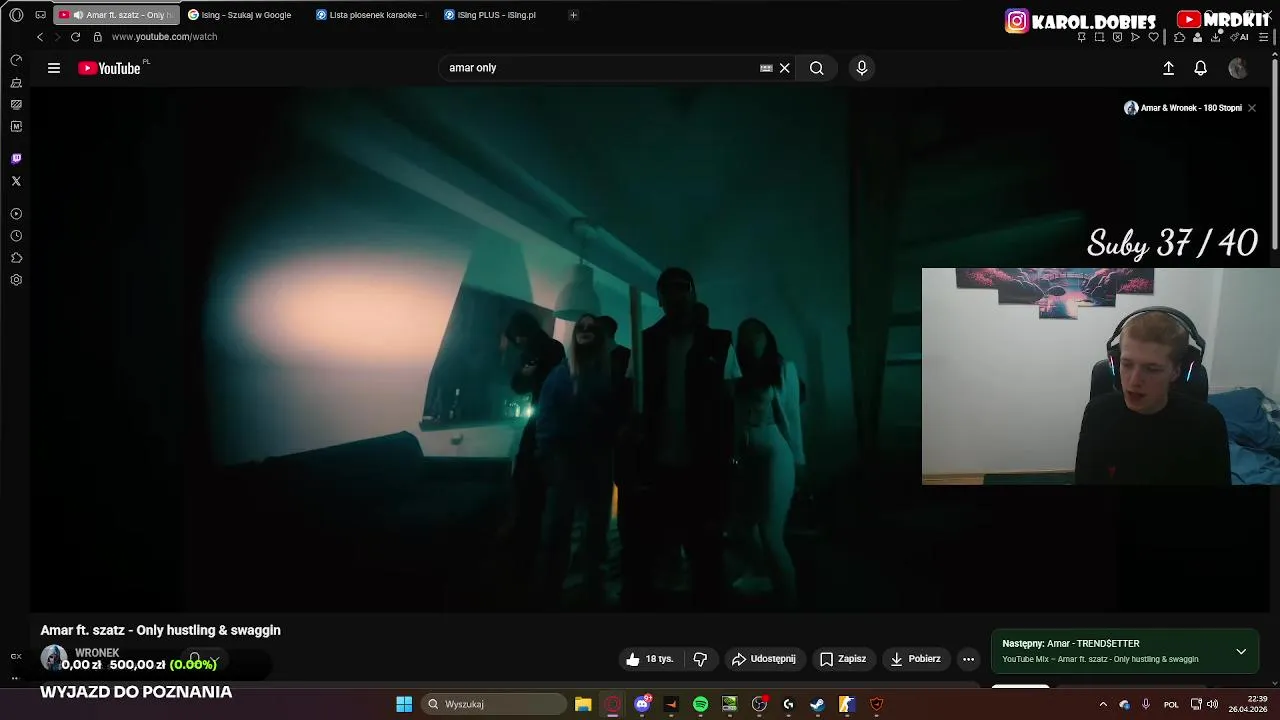Show hidden tray icons chevron
The height and width of the screenshot is (720, 1280).
[x=1103, y=704]
